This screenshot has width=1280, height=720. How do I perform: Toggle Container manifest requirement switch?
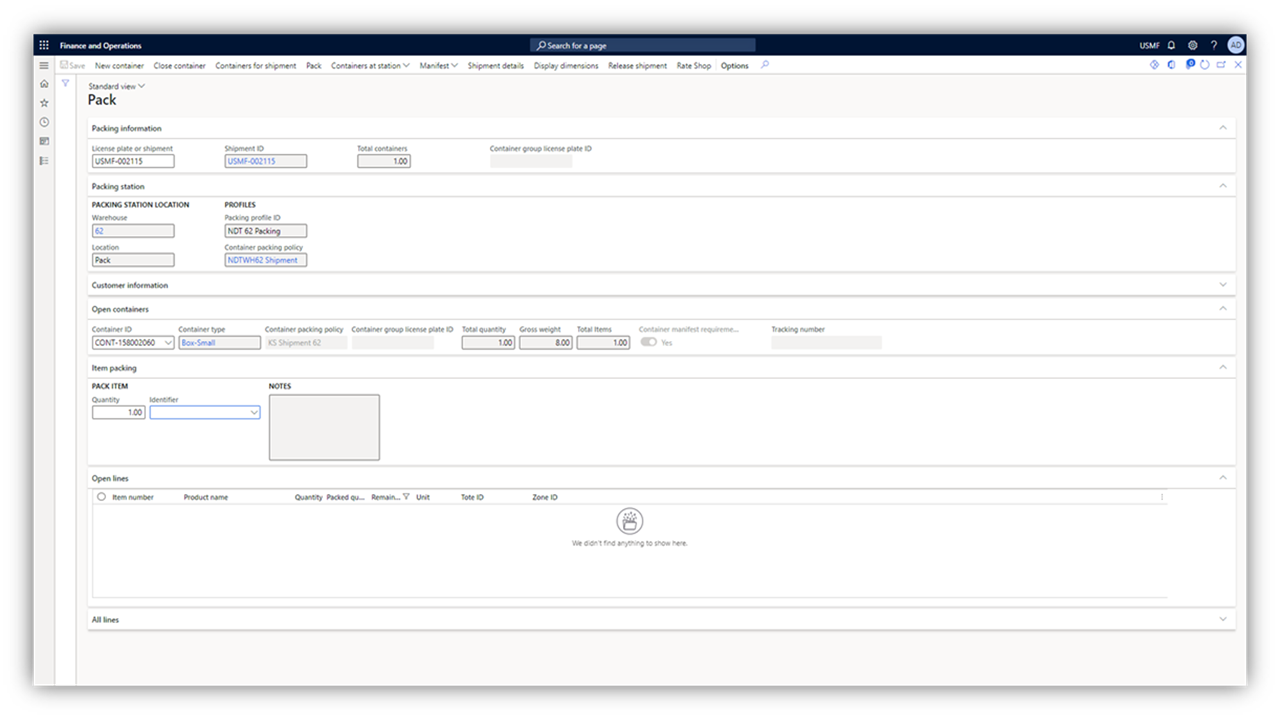[x=649, y=342]
